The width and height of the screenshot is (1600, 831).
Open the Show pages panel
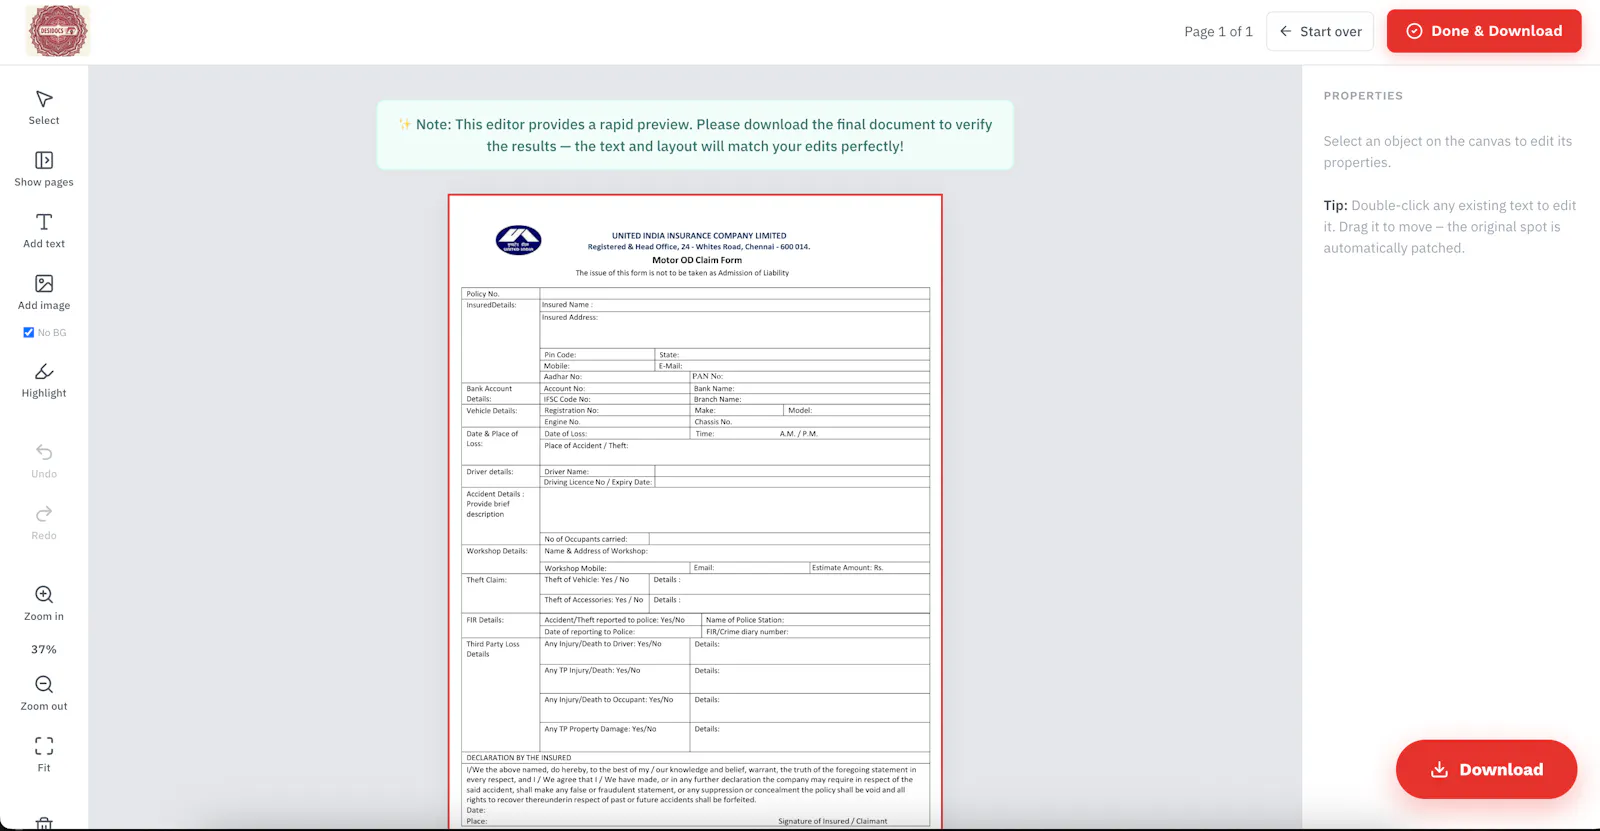(44, 169)
